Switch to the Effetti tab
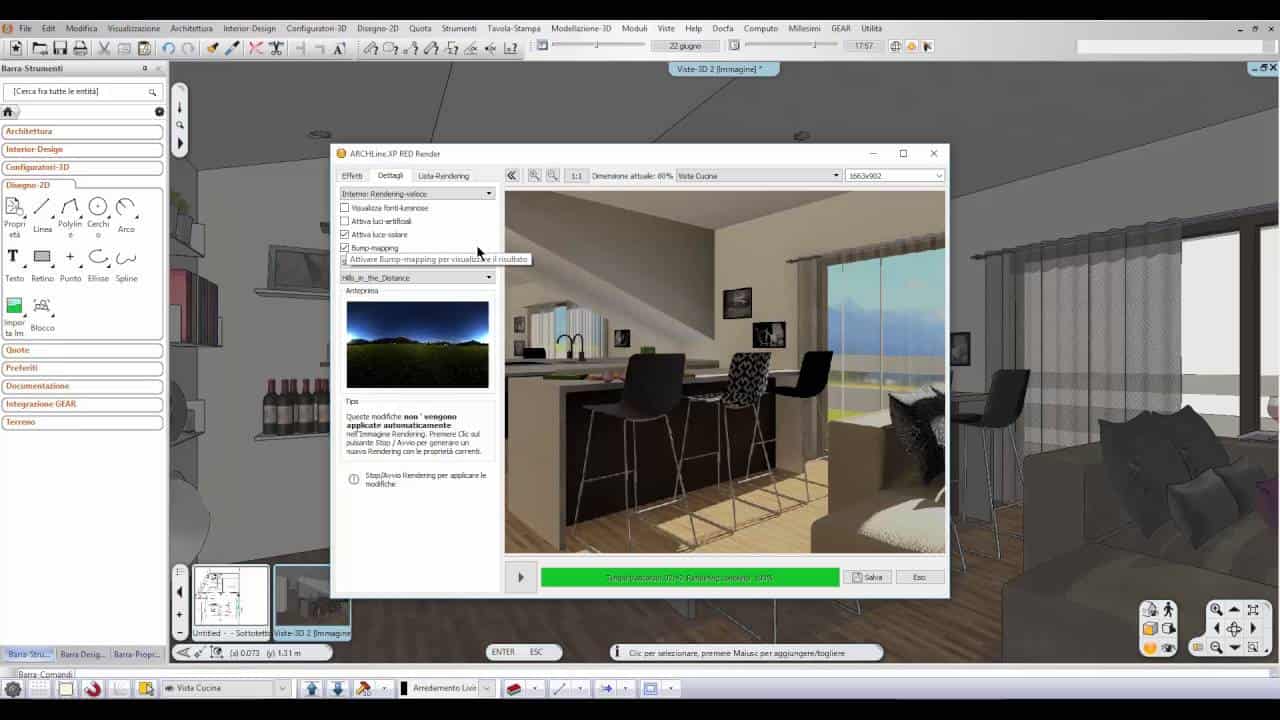This screenshot has height=720, width=1280. point(351,175)
